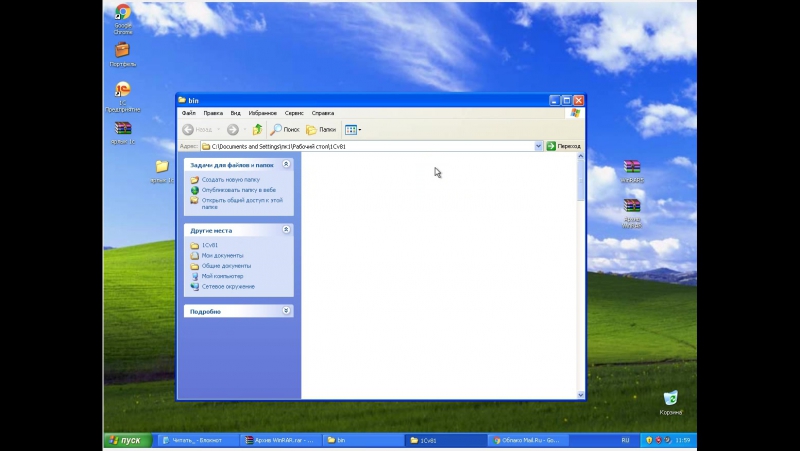Click the gray tray icon beside the clock
The height and width of the screenshot is (451, 800).
pos(667,440)
